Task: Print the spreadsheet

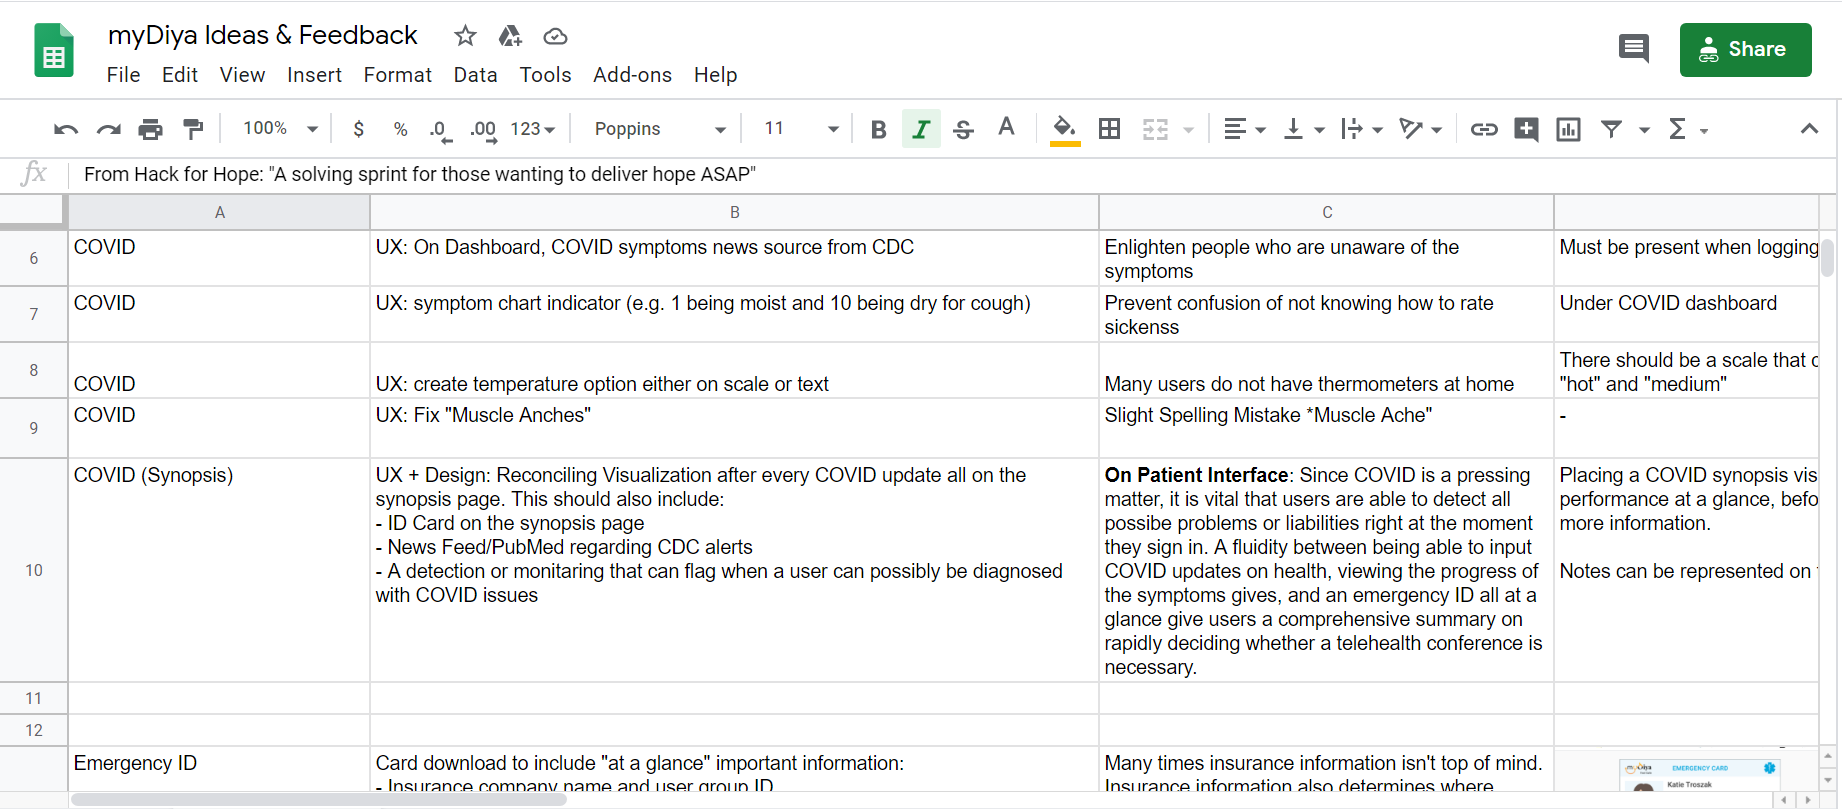Action: click(x=150, y=129)
